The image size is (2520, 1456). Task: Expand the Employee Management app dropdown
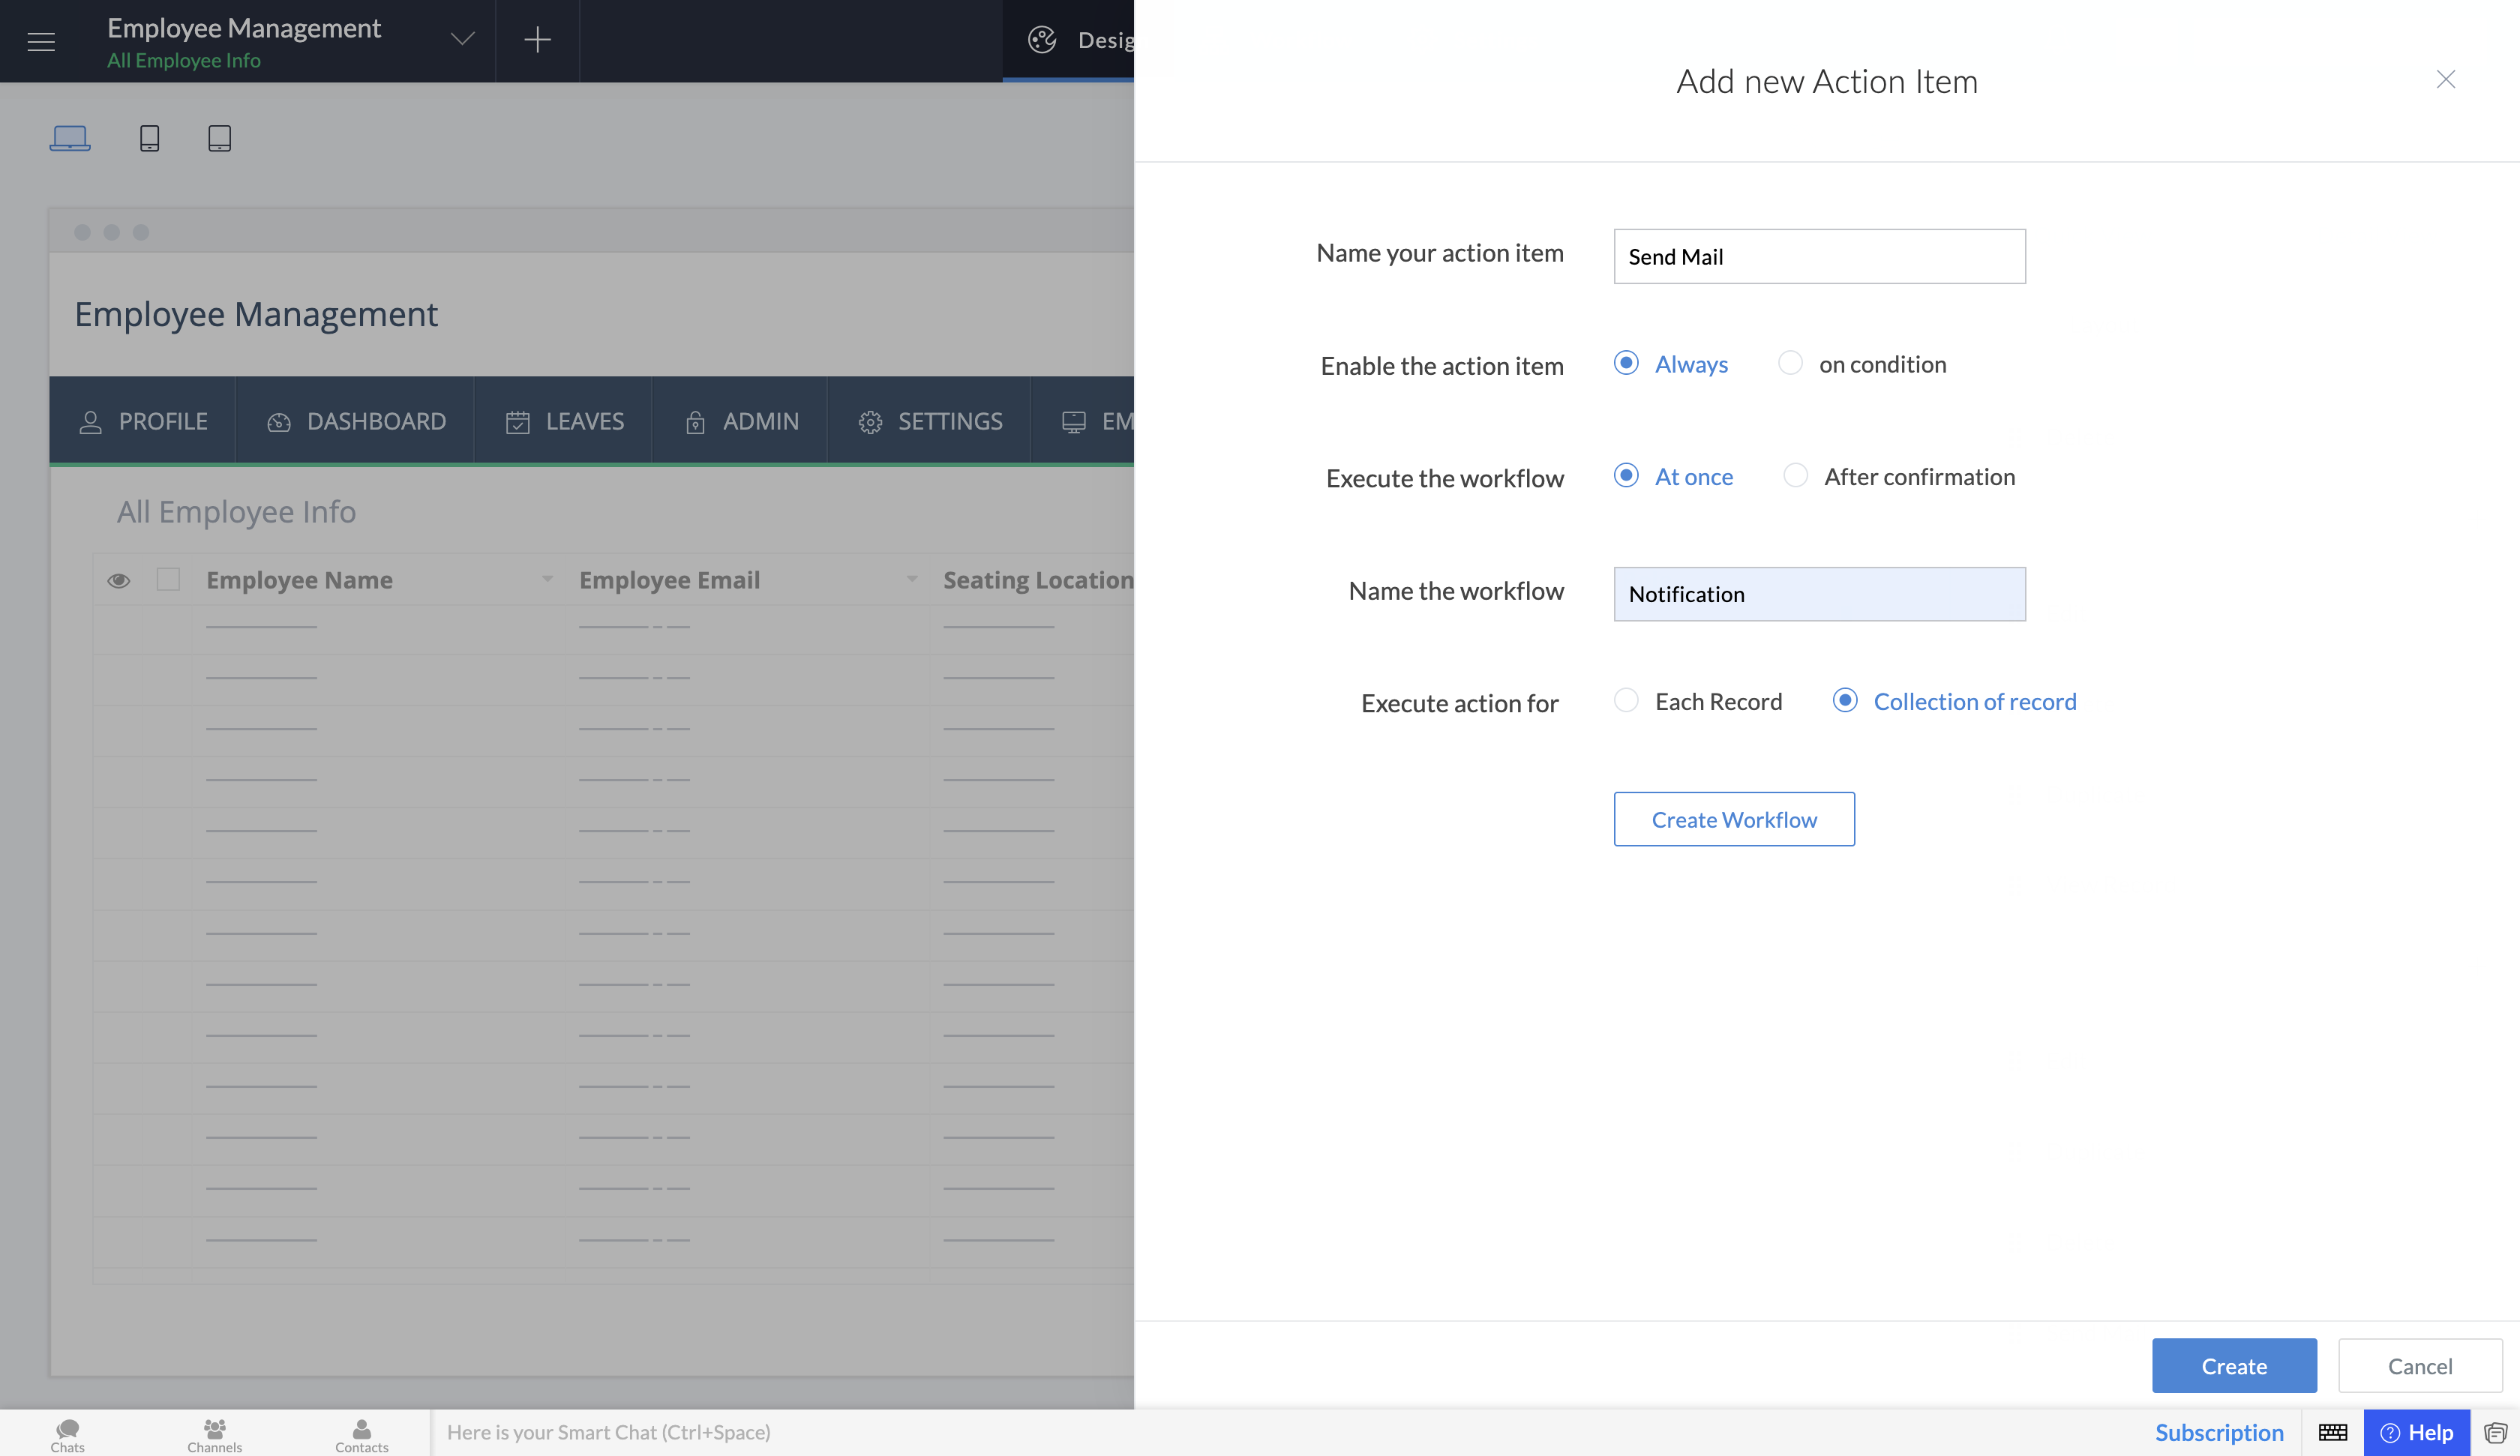[462, 40]
